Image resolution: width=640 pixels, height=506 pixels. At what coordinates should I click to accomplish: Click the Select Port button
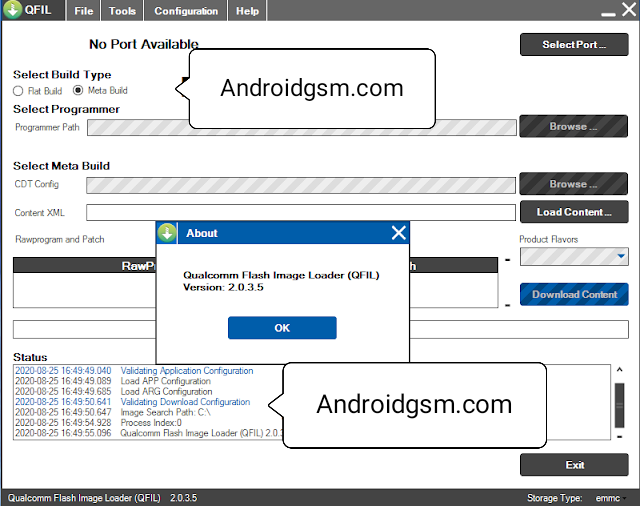[574, 44]
